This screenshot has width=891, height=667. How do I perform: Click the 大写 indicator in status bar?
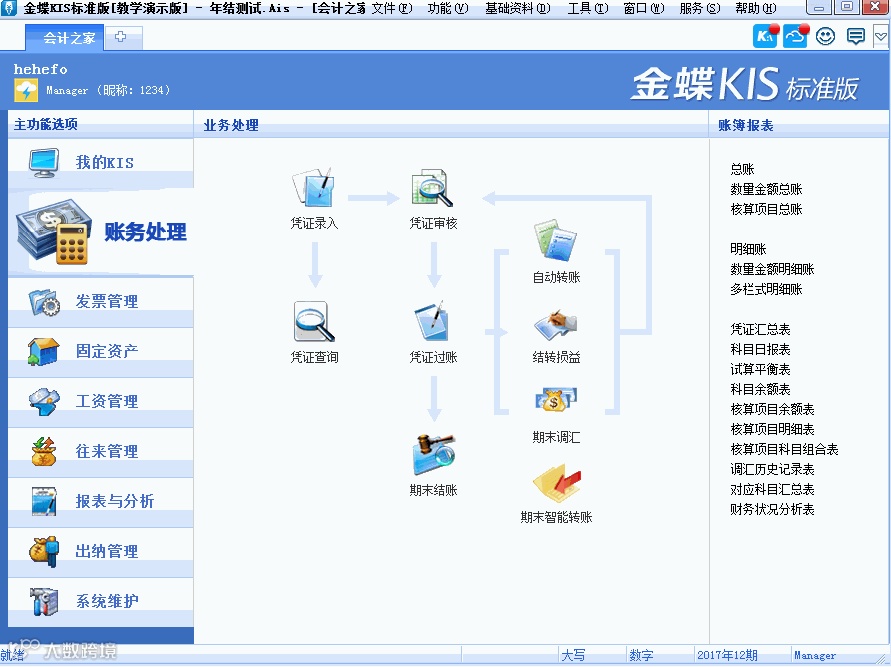coord(573,655)
